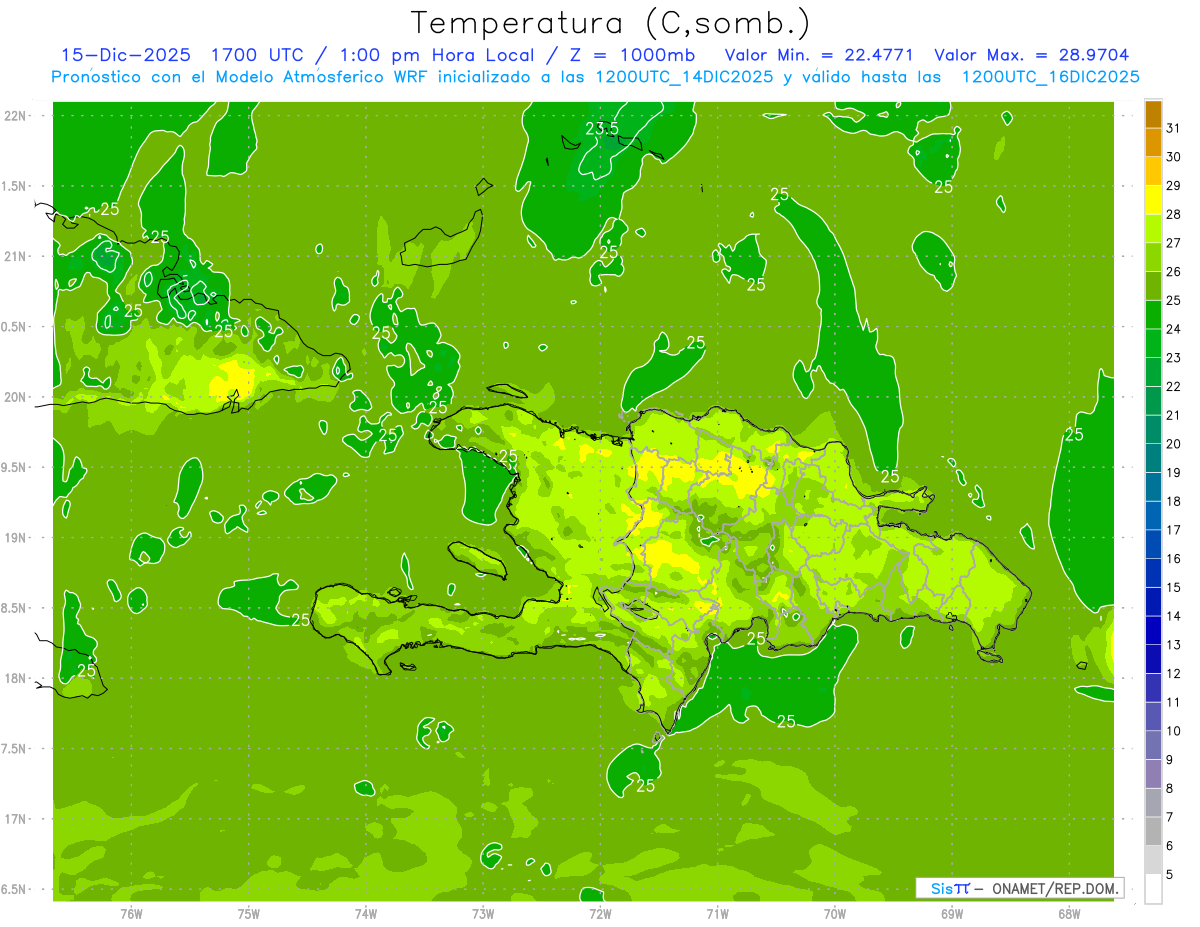The image size is (1200, 927).
Task: Click green legend swatch between 24 and 25
Action: point(1153,315)
